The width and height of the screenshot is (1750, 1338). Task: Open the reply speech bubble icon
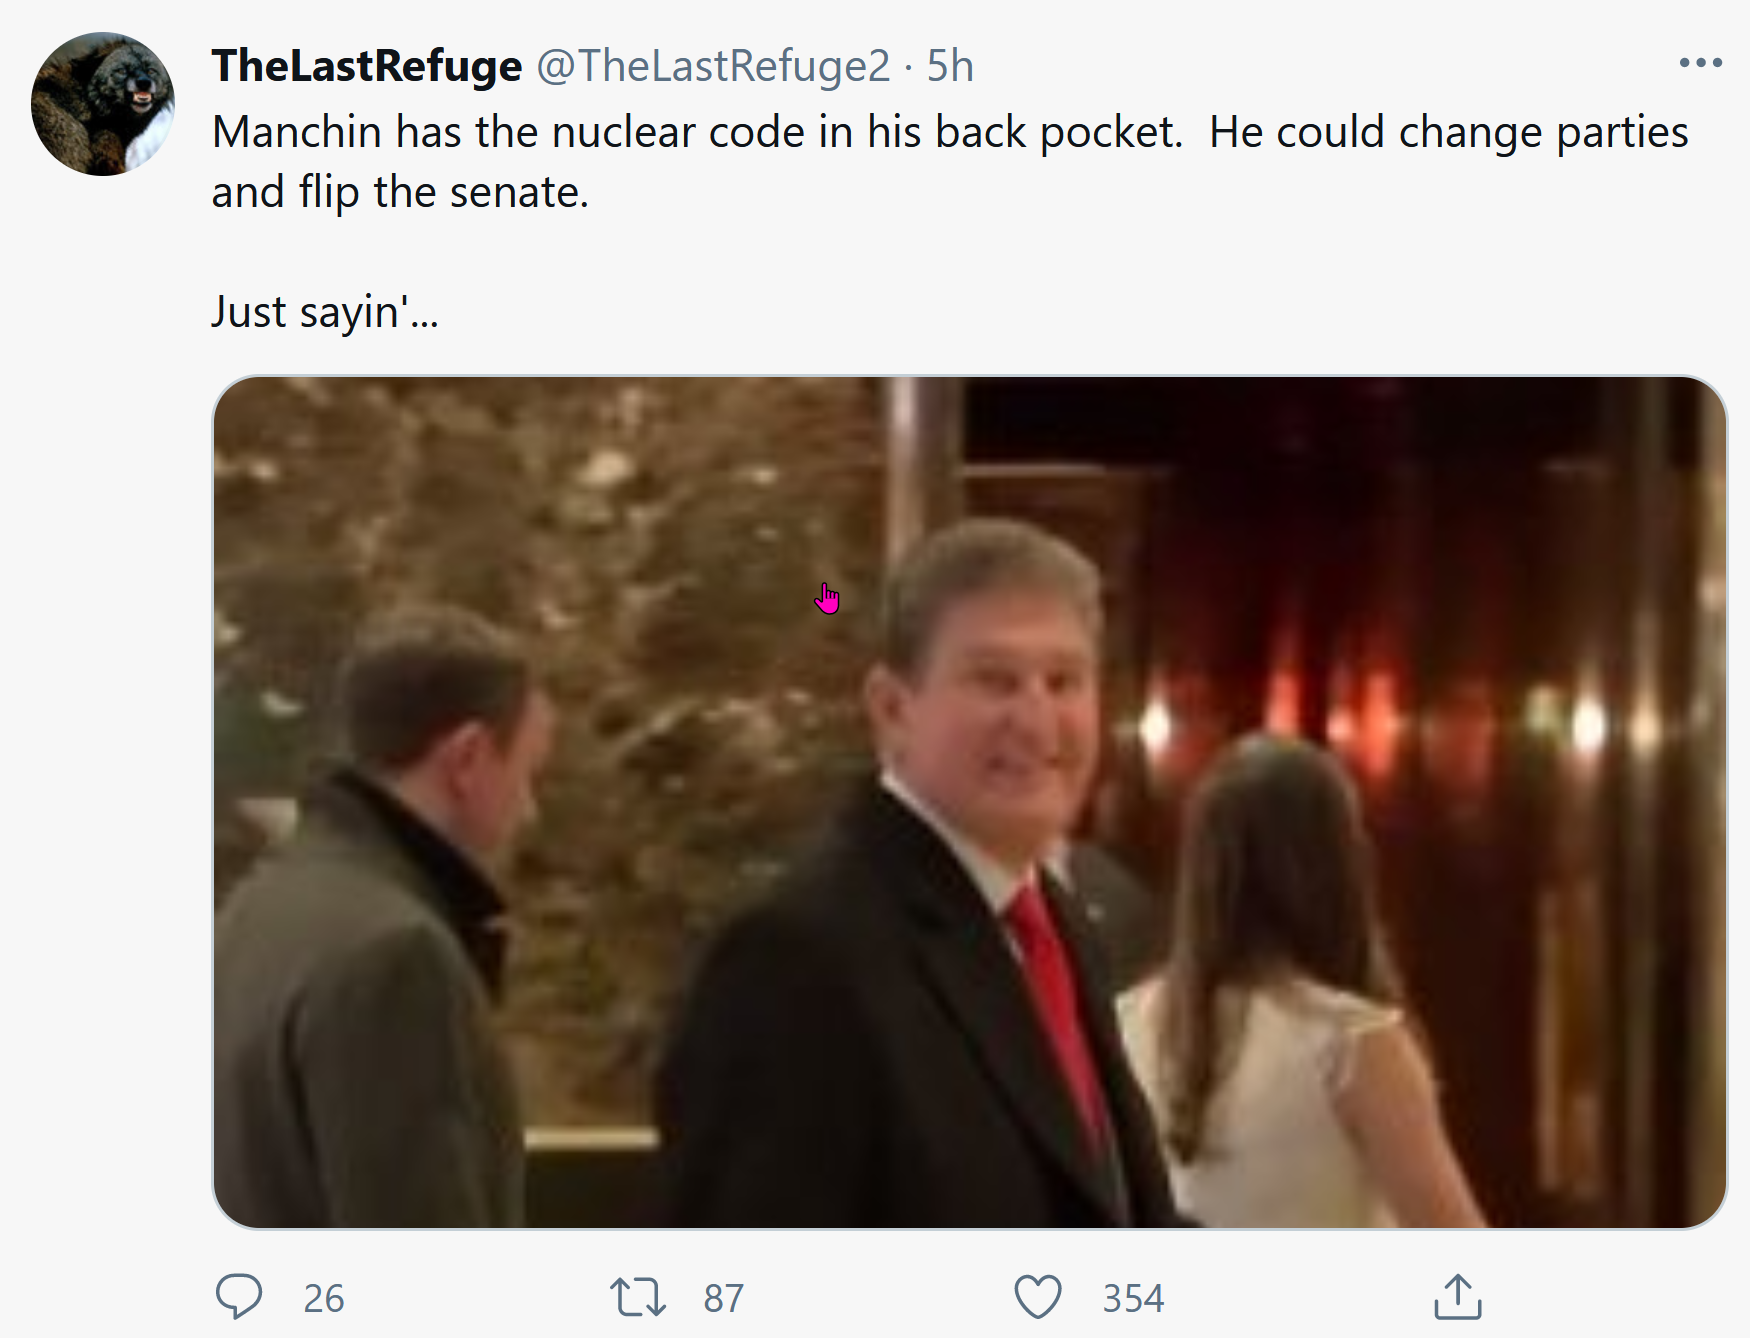(239, 1296)
